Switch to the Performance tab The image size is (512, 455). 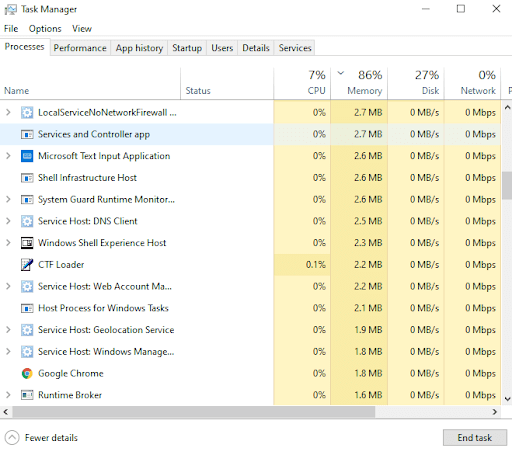click(80, 48)
